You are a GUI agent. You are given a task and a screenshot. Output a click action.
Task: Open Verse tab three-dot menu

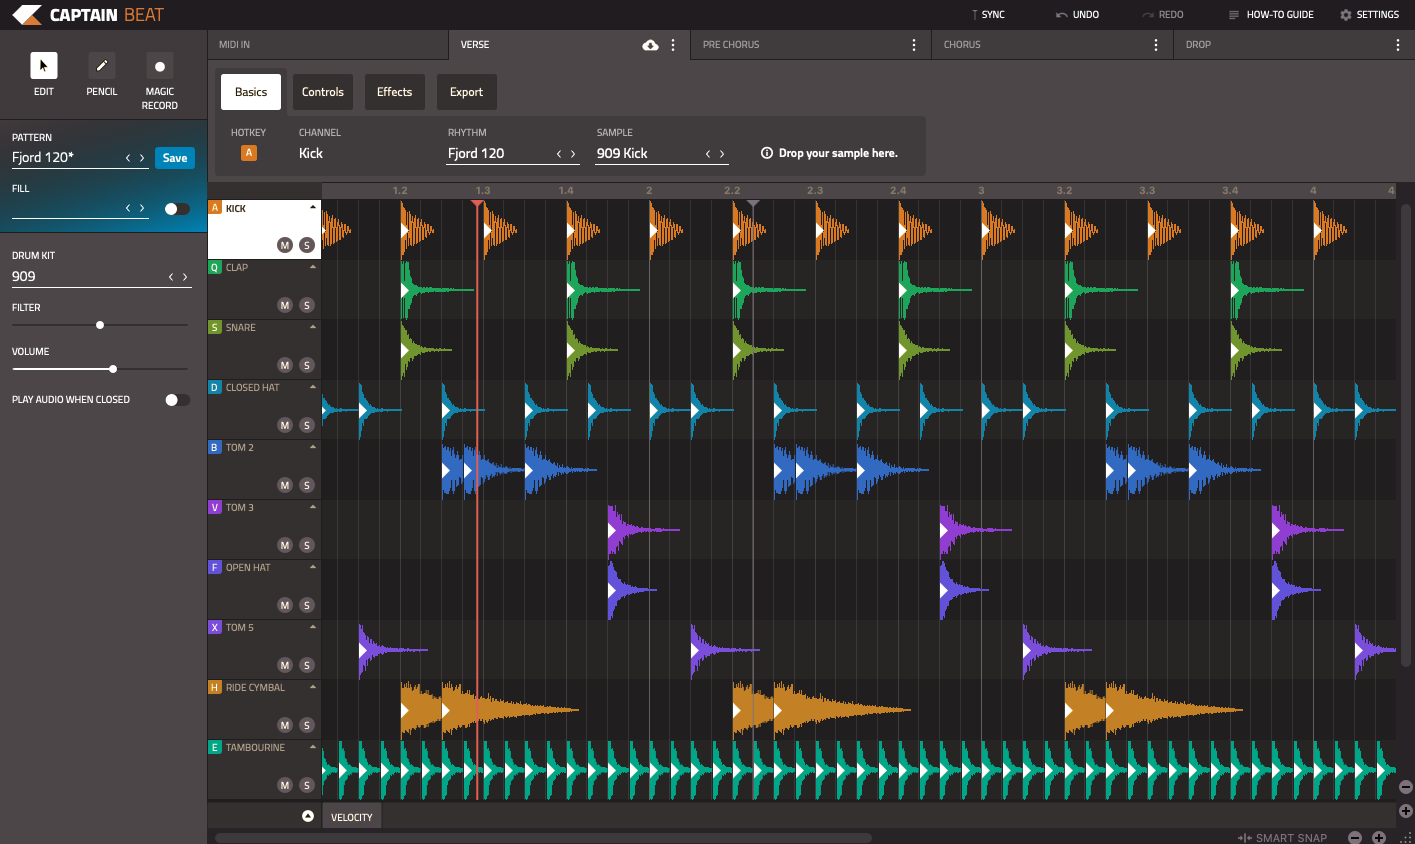point(673,45)
